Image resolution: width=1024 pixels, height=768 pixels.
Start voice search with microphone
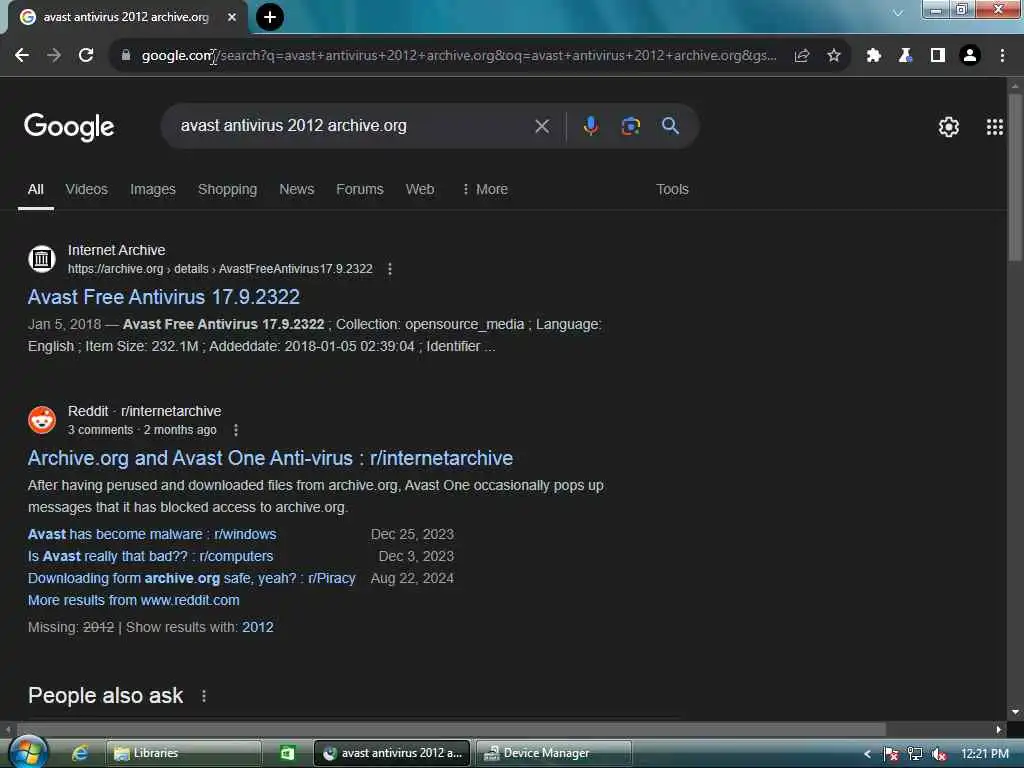pos(590,126)
